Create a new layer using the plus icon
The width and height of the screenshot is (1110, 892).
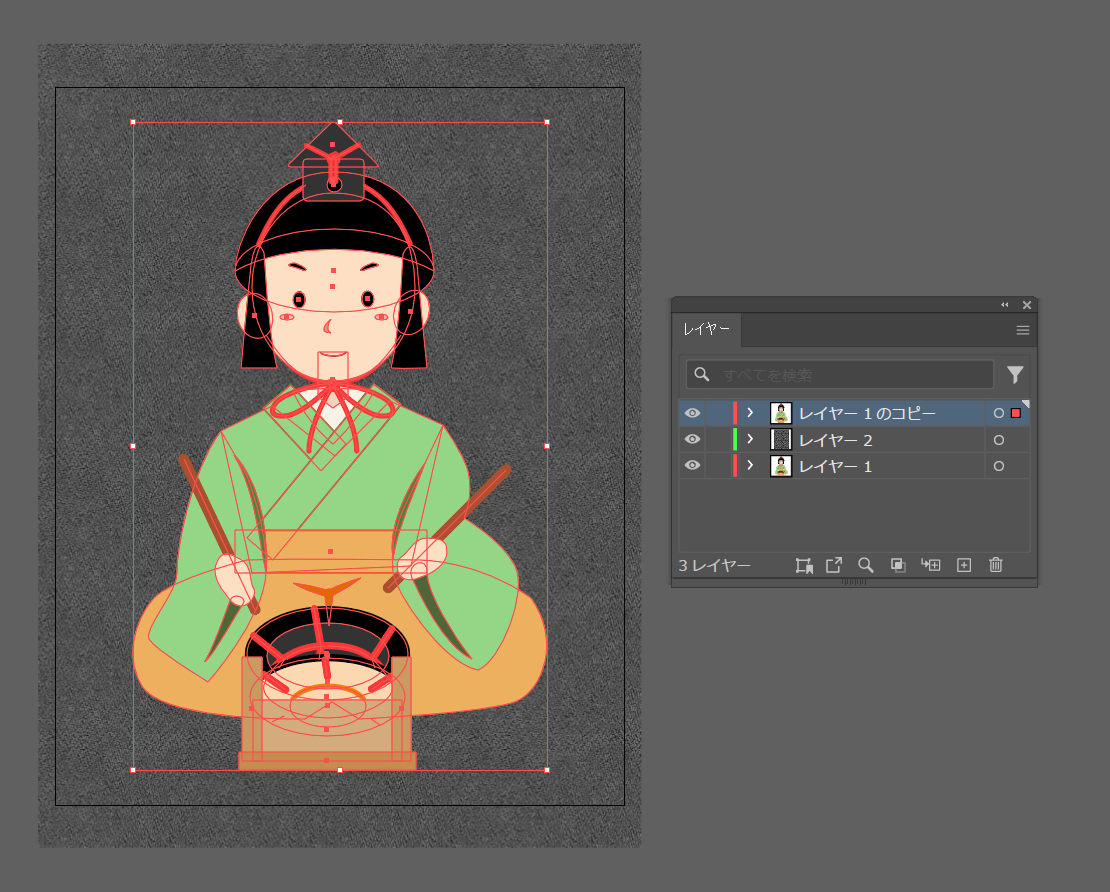click(963, 565)
